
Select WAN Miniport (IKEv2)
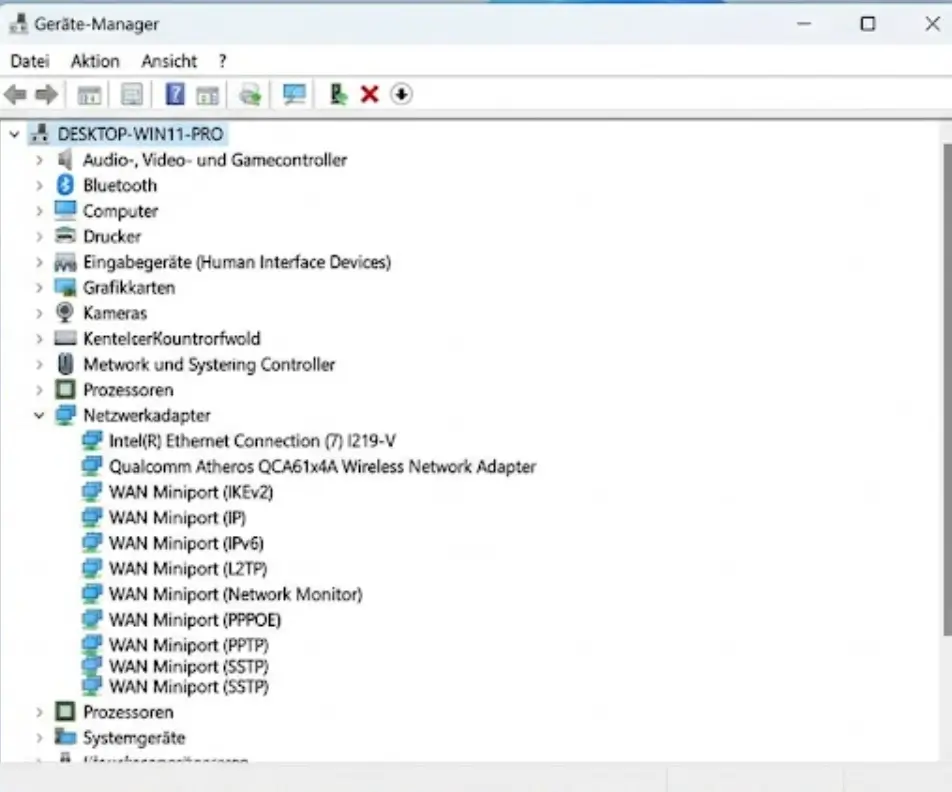tap(191, 492)
